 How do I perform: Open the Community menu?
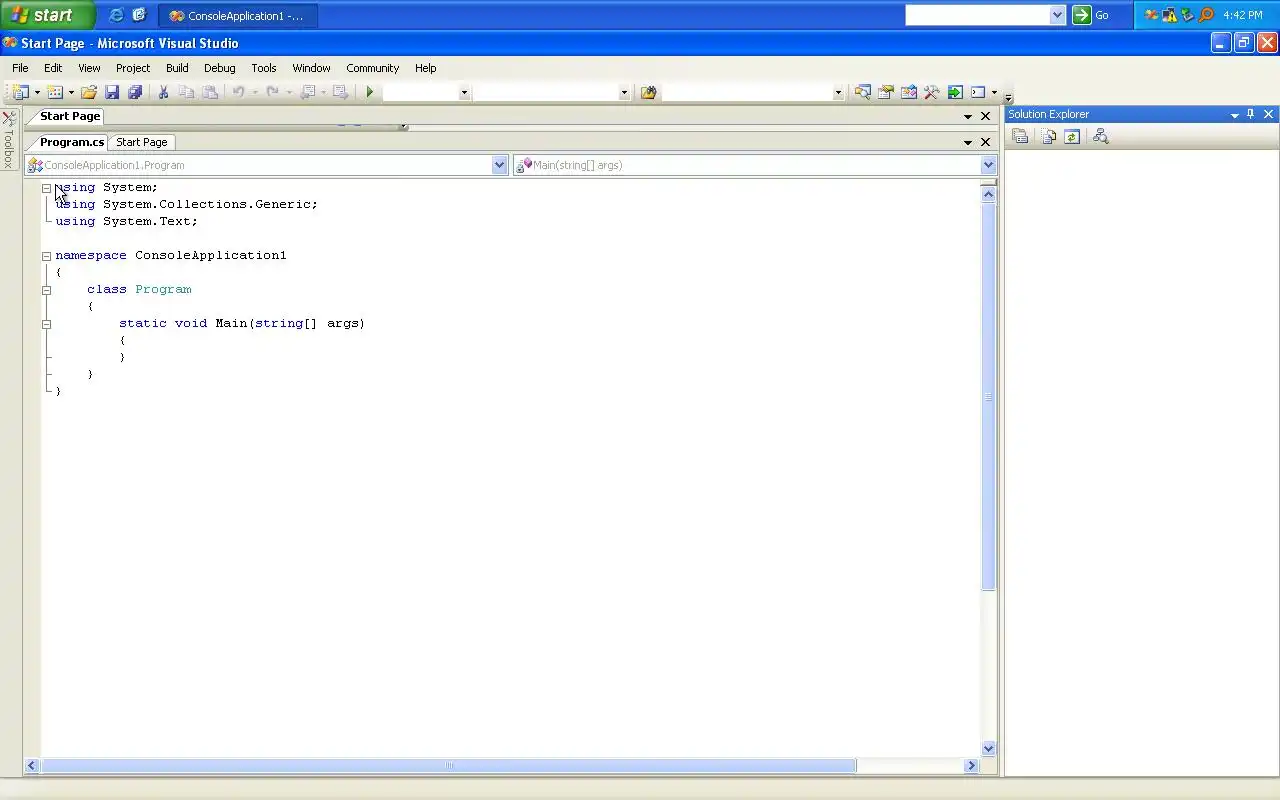373,68
